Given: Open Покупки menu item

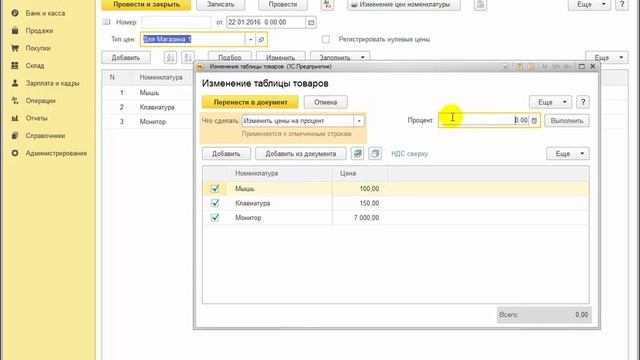Looking at the screenshot, I should tap(38, 48).
